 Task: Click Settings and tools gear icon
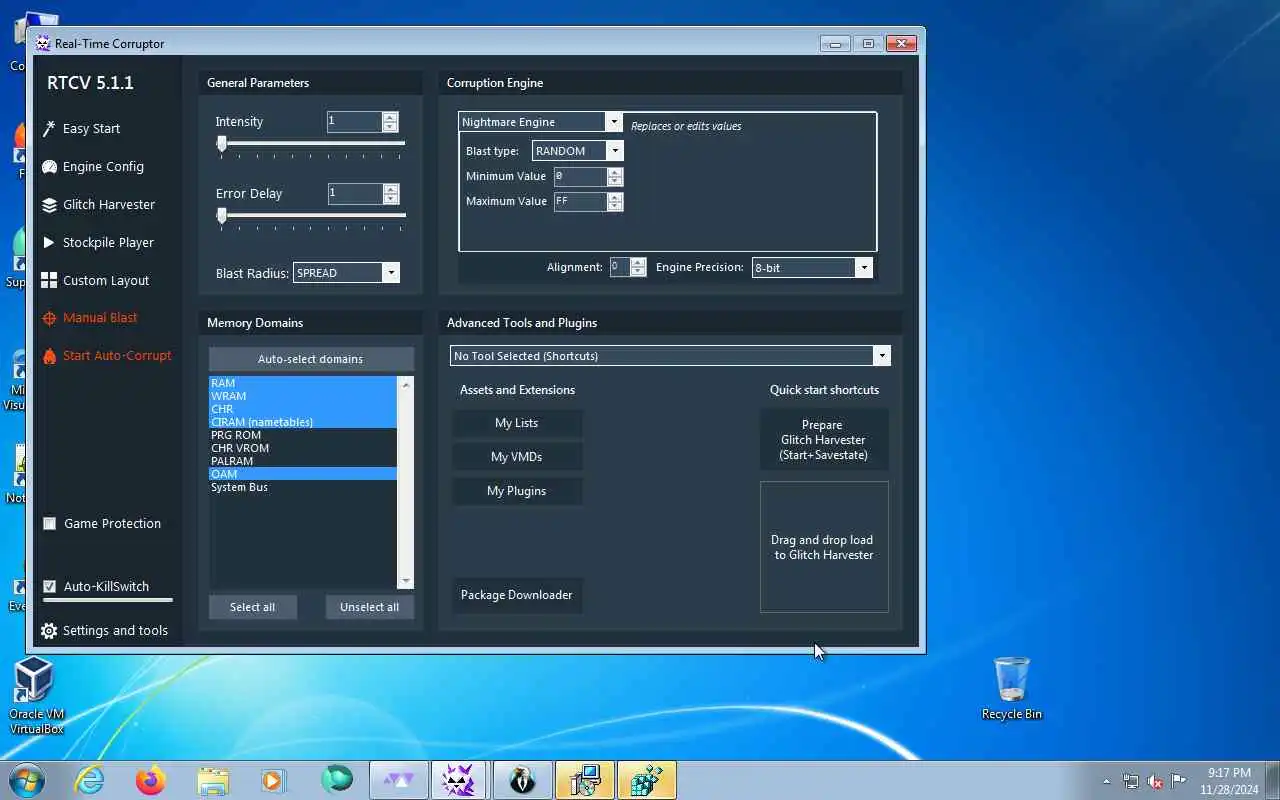click(x=49, y=631)
